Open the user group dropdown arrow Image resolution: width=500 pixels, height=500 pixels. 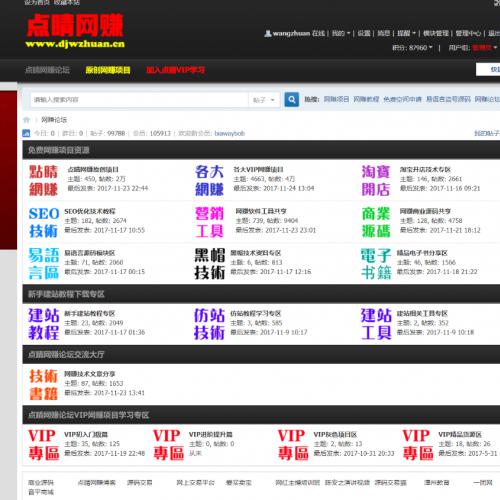click(x=495, y=48)
